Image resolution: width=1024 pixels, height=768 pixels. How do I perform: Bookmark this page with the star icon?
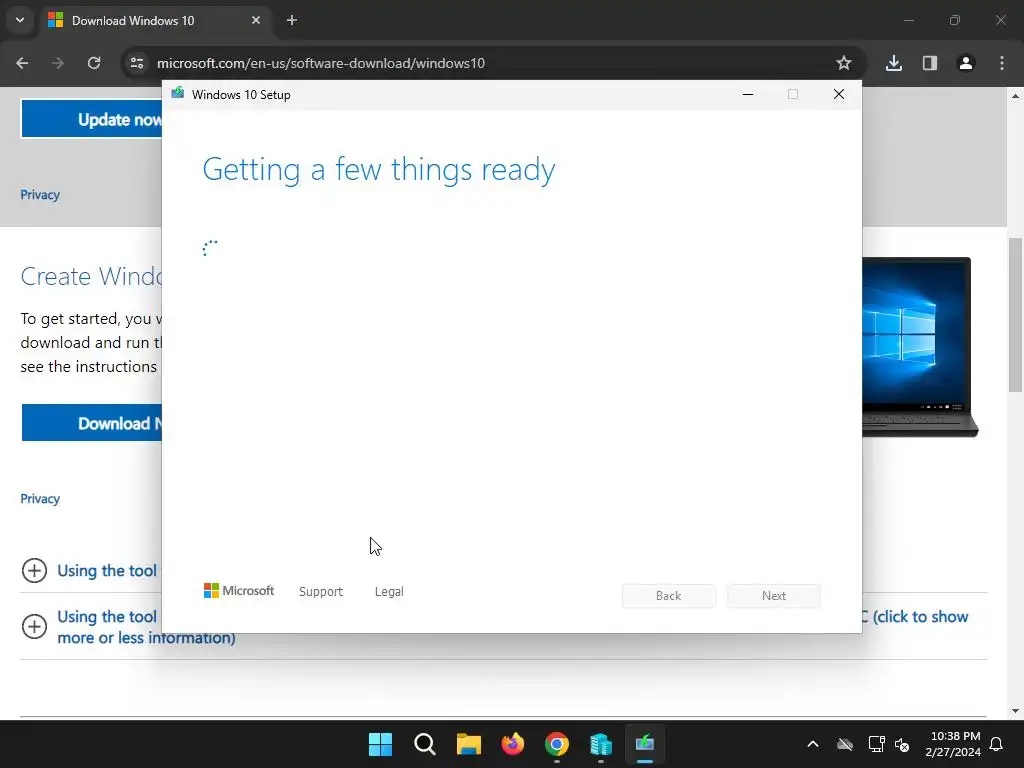click(x=844, y=63)
